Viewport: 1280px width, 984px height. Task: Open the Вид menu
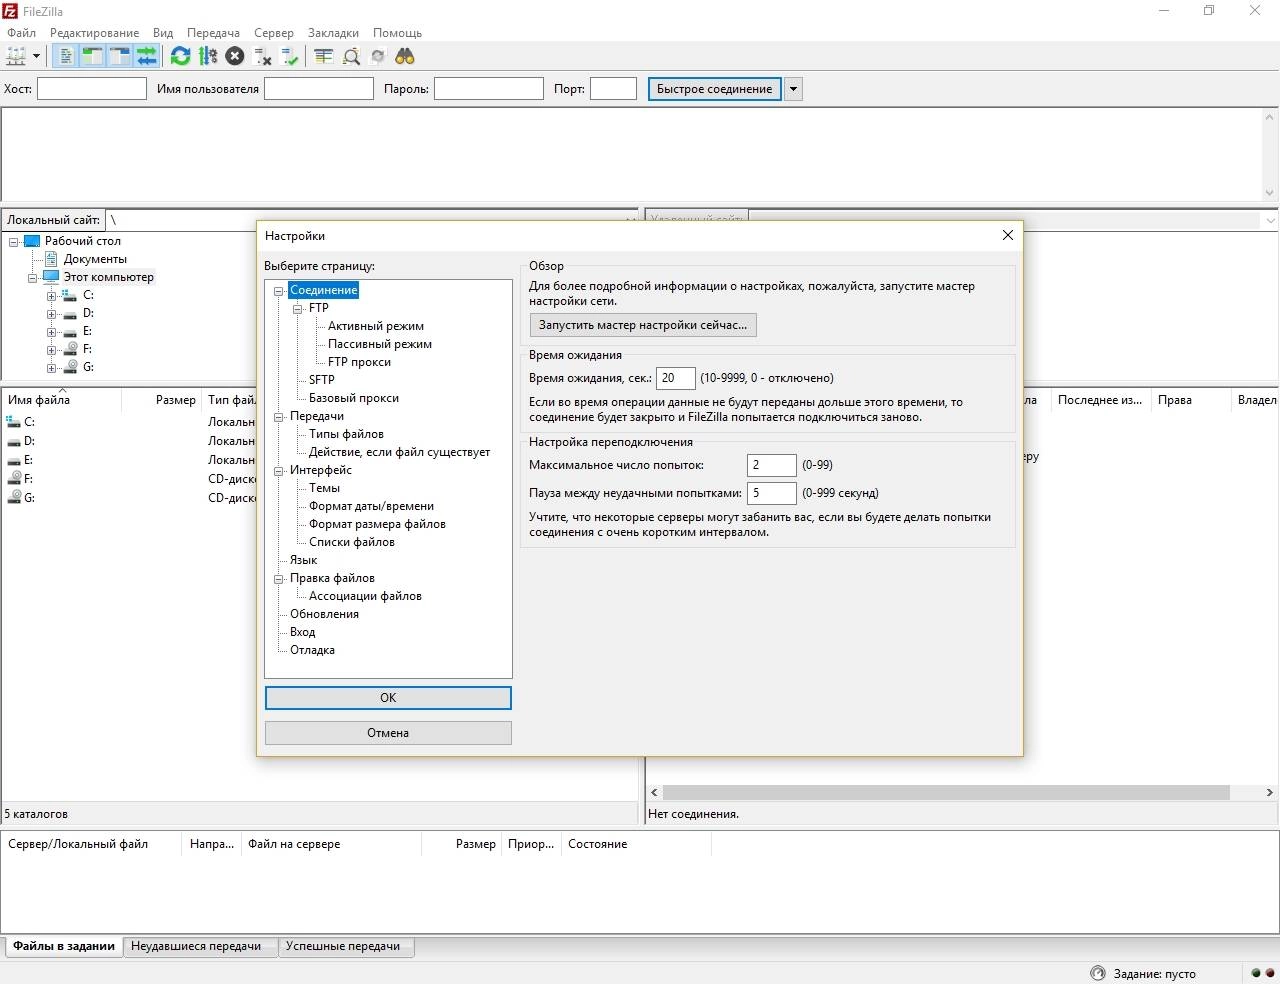coord(163,33)
